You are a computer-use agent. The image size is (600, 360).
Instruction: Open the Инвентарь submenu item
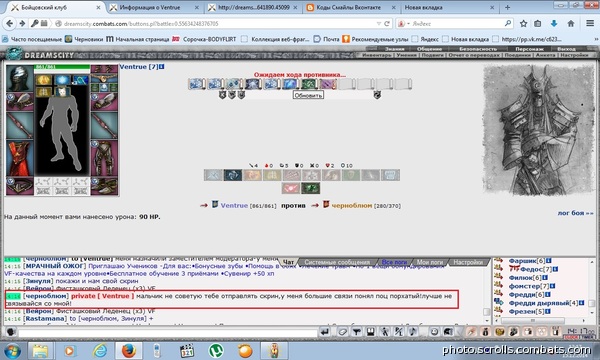click(x=377, y=55)
